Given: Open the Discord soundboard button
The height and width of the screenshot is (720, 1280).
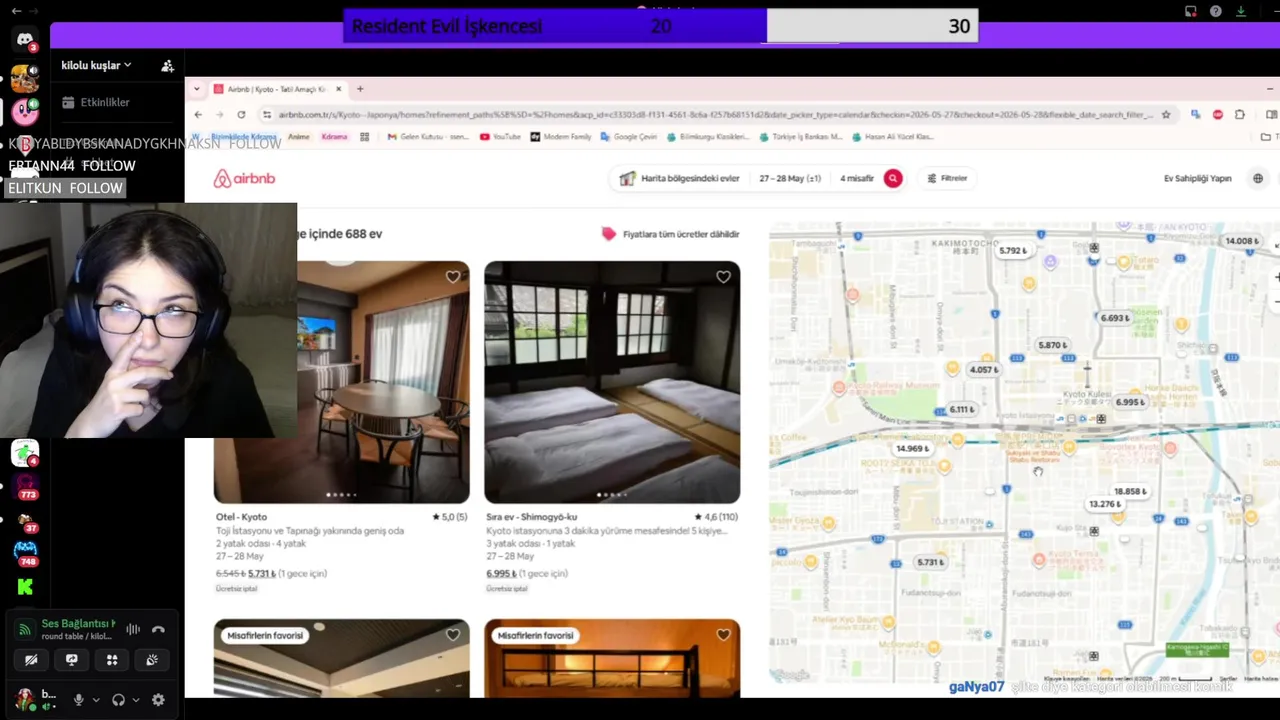Looking at the screenshot, I should click(x=152, y=660).
